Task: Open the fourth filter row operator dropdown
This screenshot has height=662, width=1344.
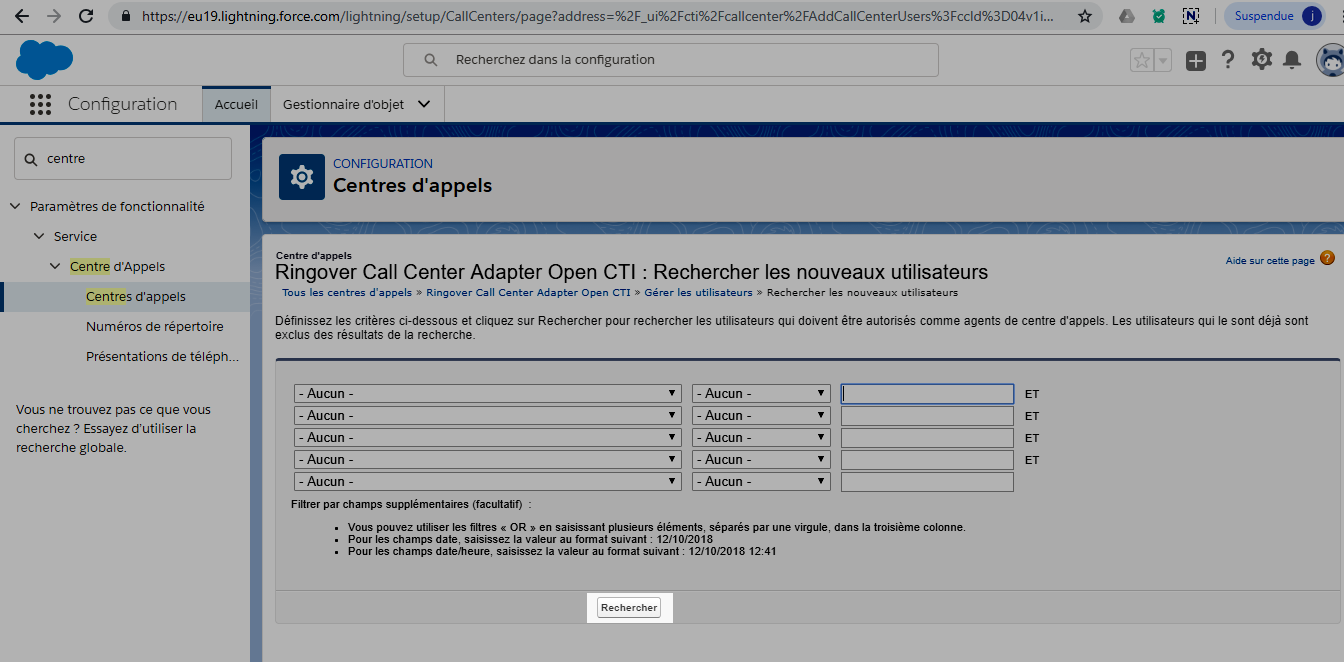Action: click(761, 460)
